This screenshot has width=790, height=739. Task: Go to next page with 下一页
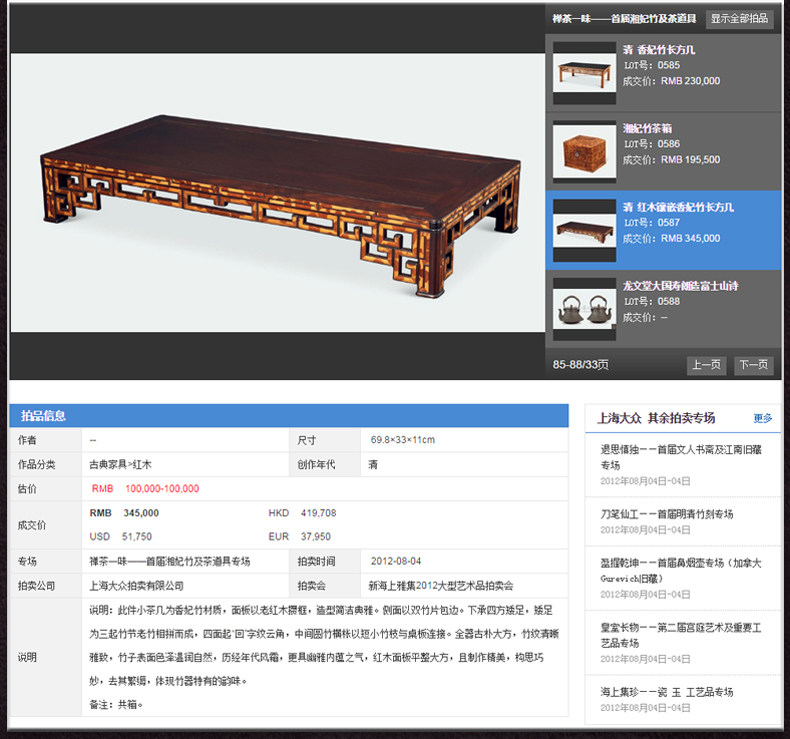click(753, 365)
